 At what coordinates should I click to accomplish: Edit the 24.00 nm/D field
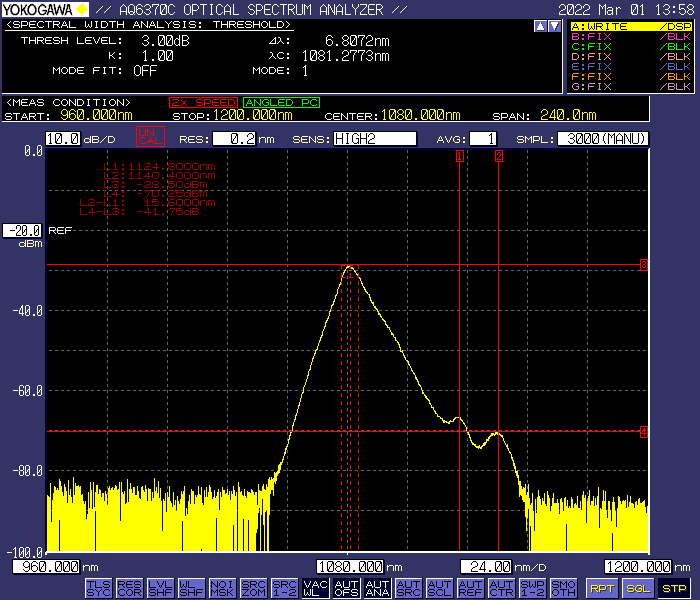tap(486, 567)
